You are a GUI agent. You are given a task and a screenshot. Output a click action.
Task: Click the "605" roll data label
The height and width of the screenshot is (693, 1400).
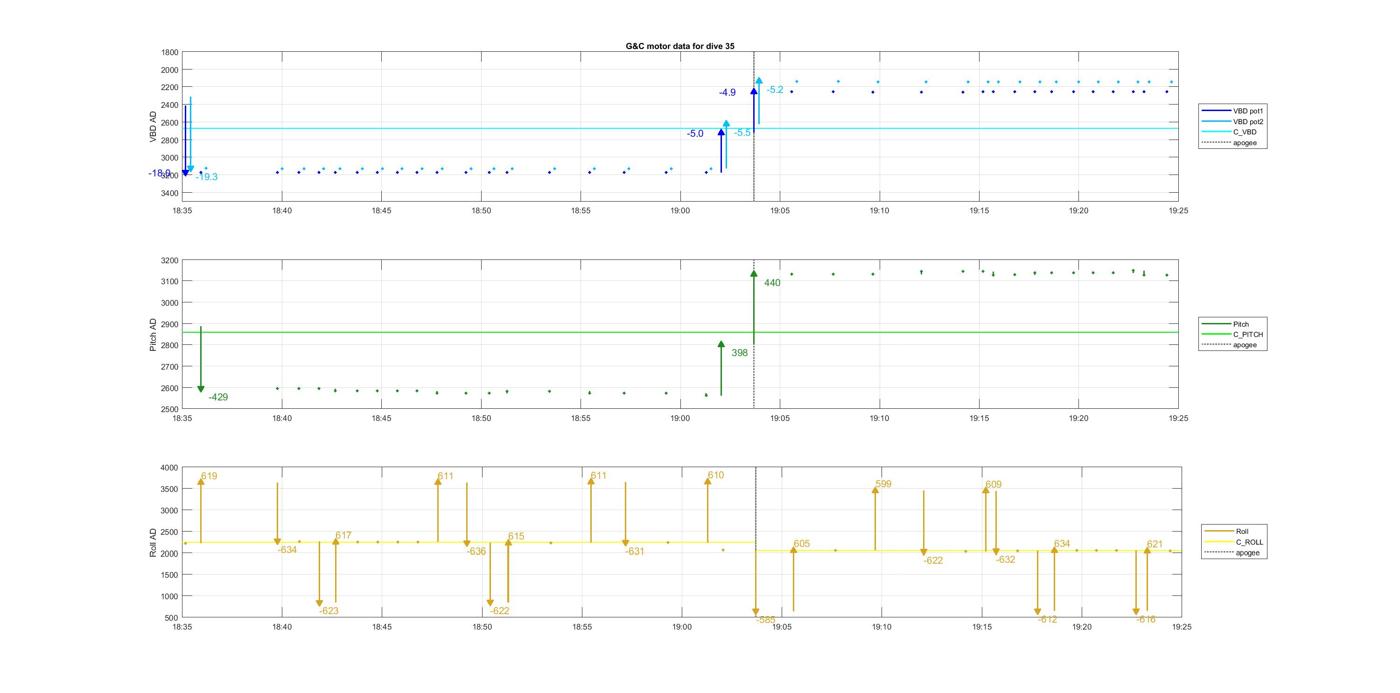[x=802, y=544]
